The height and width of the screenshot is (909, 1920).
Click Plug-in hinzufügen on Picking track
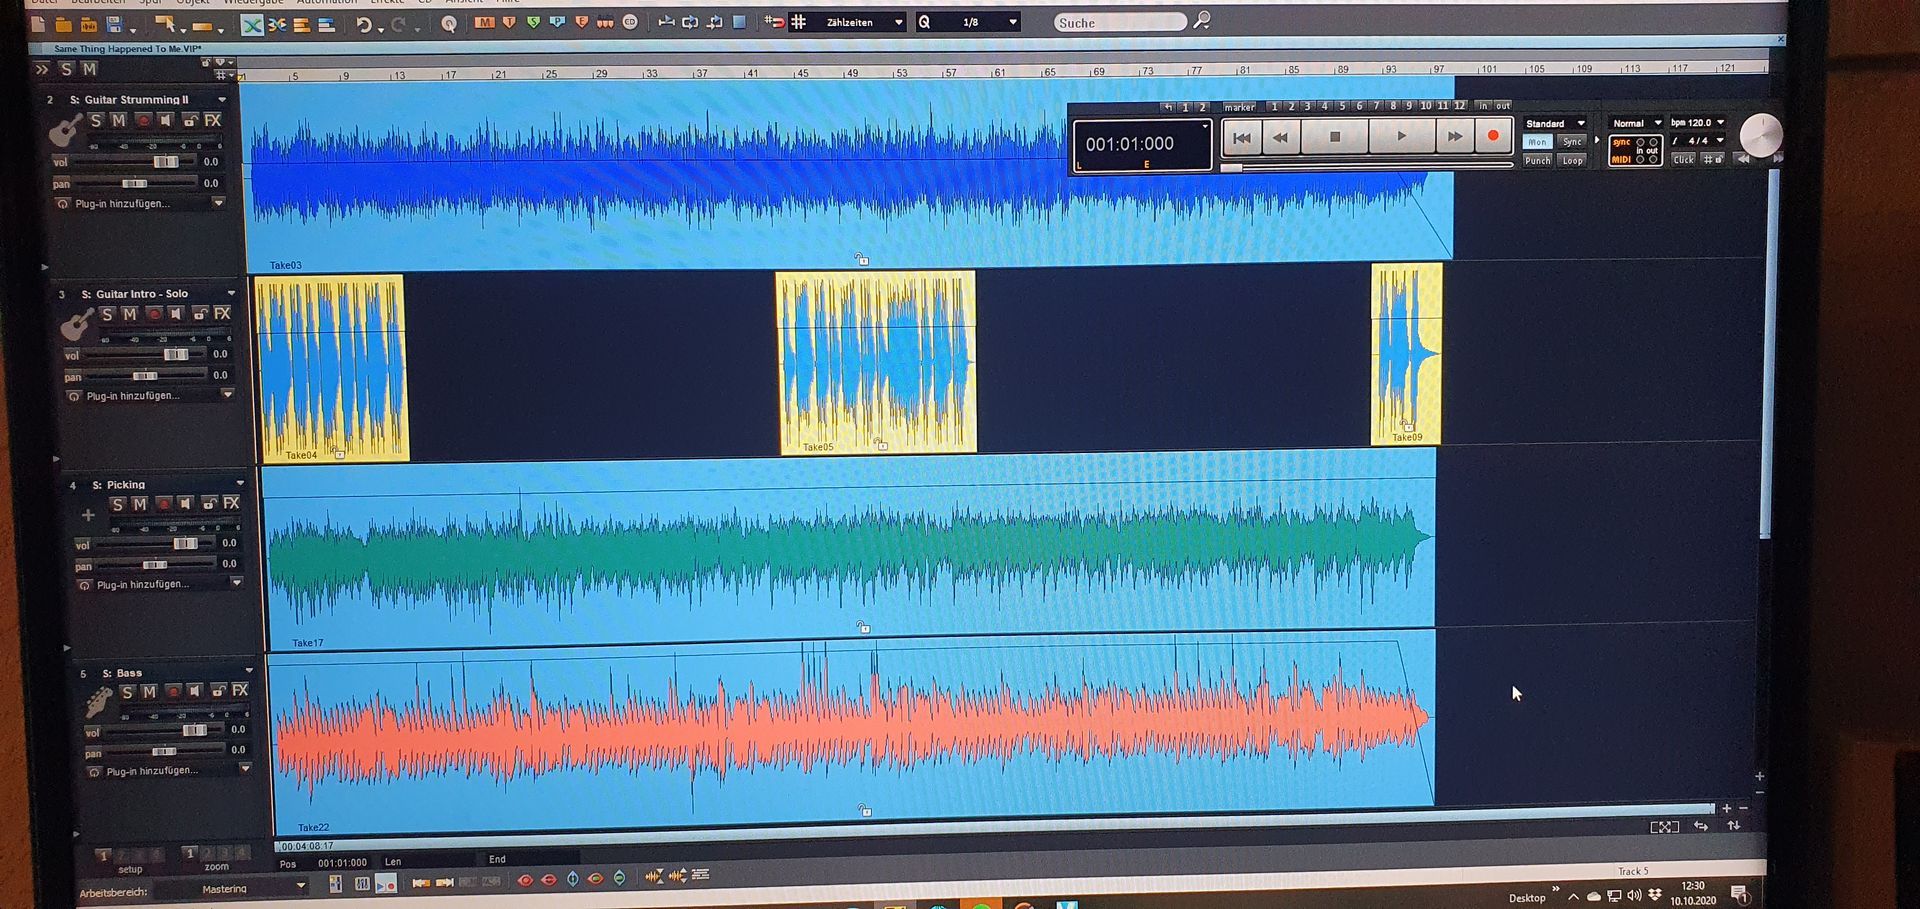[x=143, y=584]
